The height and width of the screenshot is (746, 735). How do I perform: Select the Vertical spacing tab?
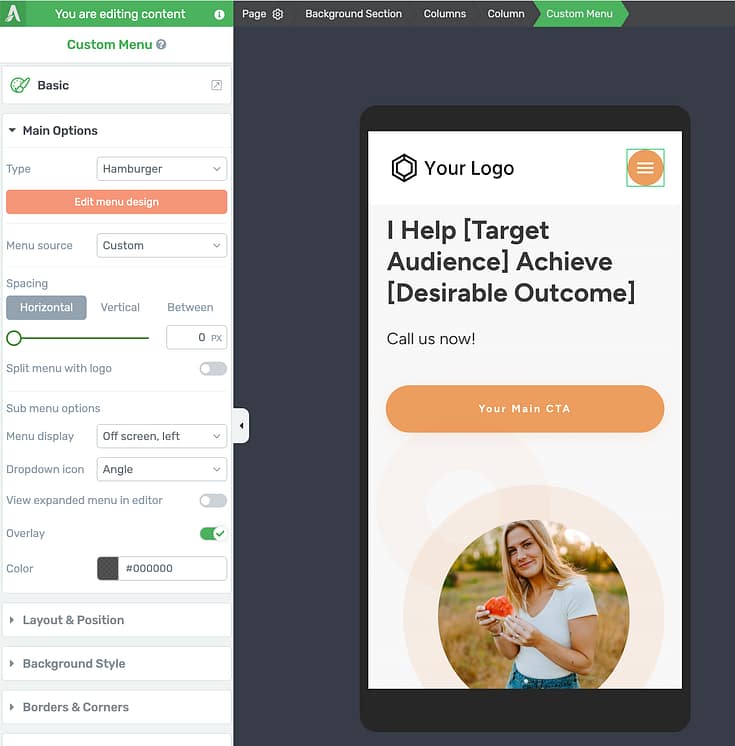coord(120,307)
